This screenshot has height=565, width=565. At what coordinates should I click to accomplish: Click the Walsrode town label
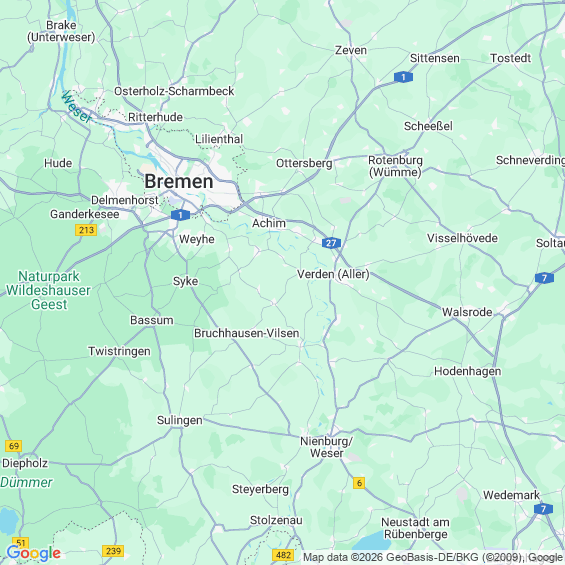pos(467,312)
